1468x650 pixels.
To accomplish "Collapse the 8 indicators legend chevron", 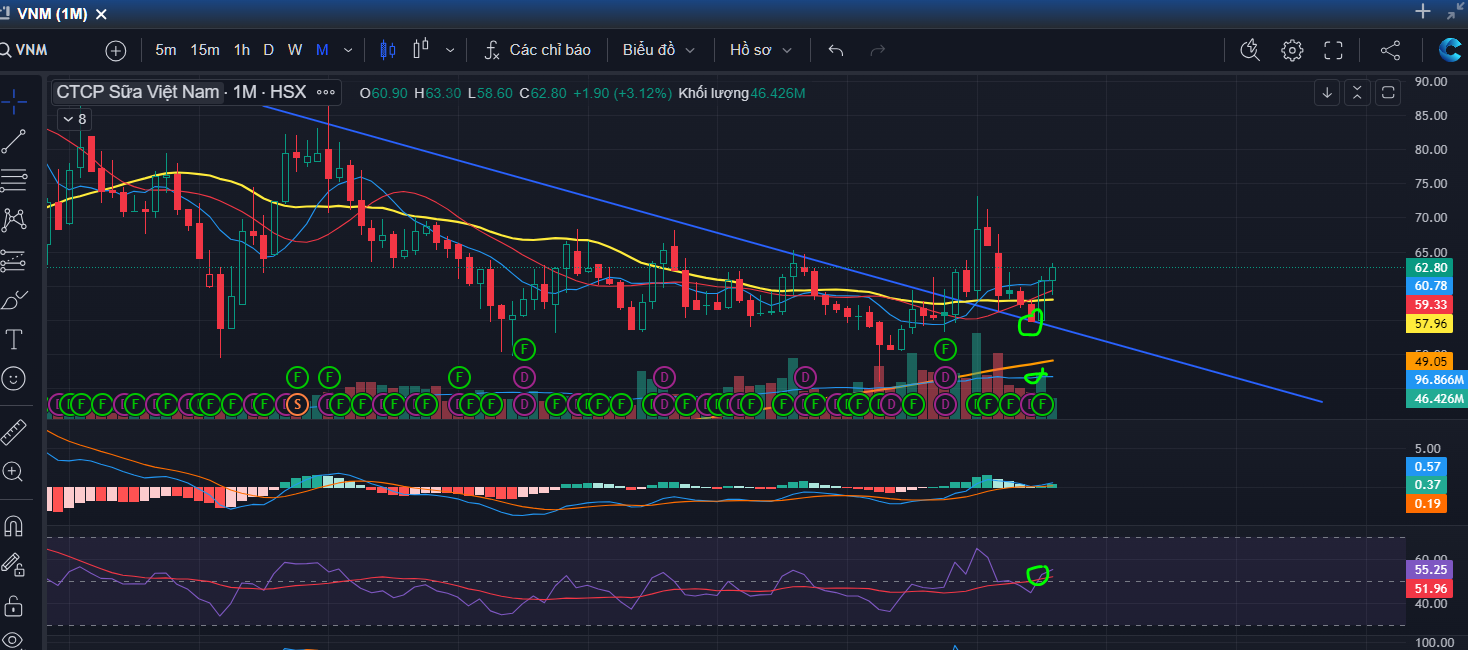I will 74,119.
